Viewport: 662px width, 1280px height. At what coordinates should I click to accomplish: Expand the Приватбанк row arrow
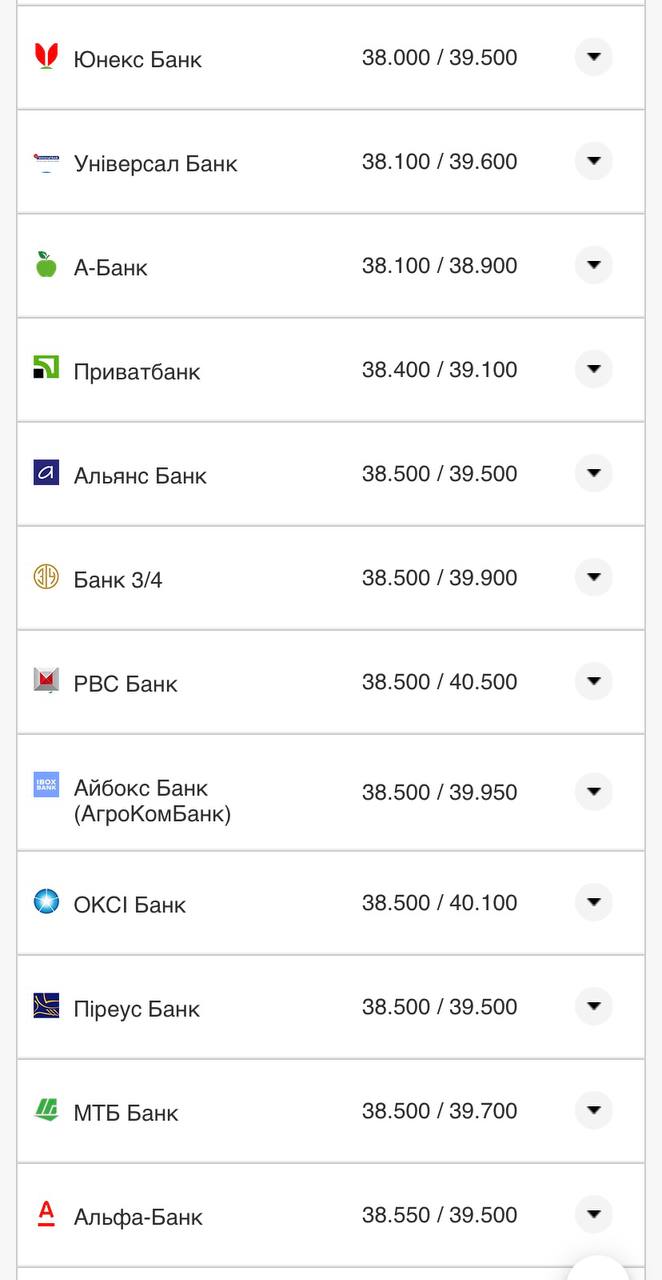point(593,369)
